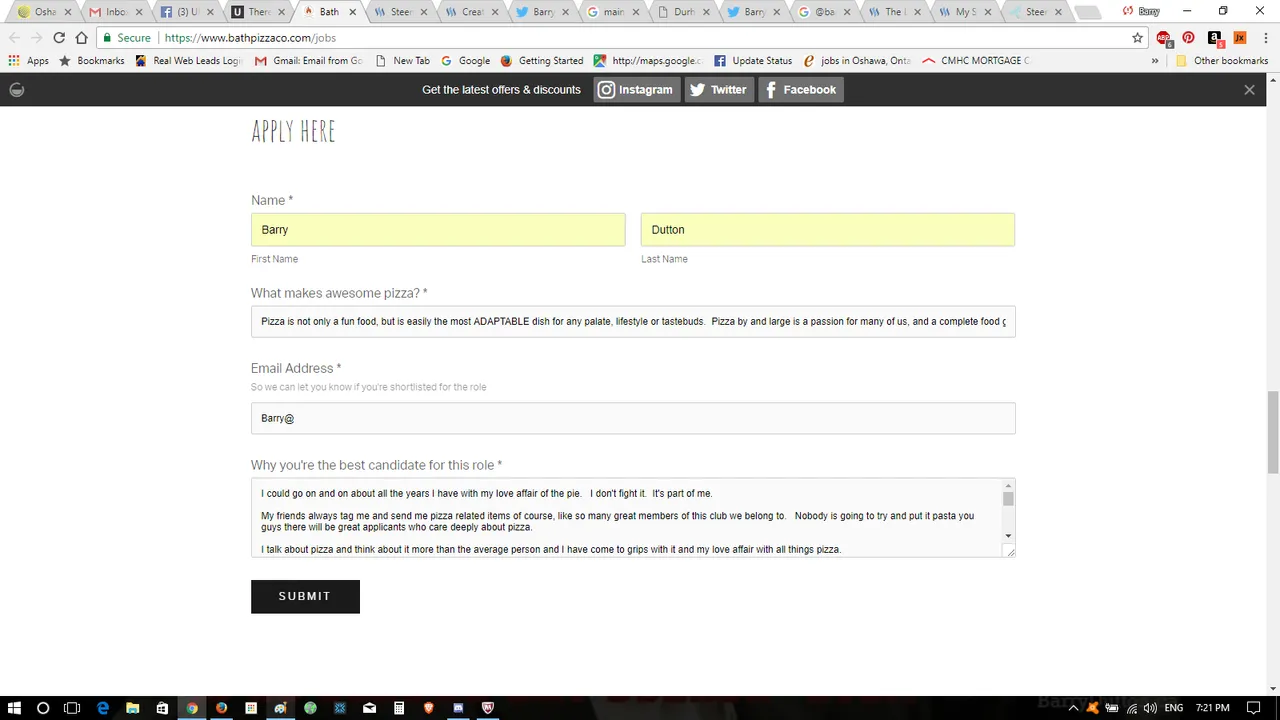1280x720 pixels.
Task: Open the Other bookmarks folder
Action: click(x=1222, y=61)
